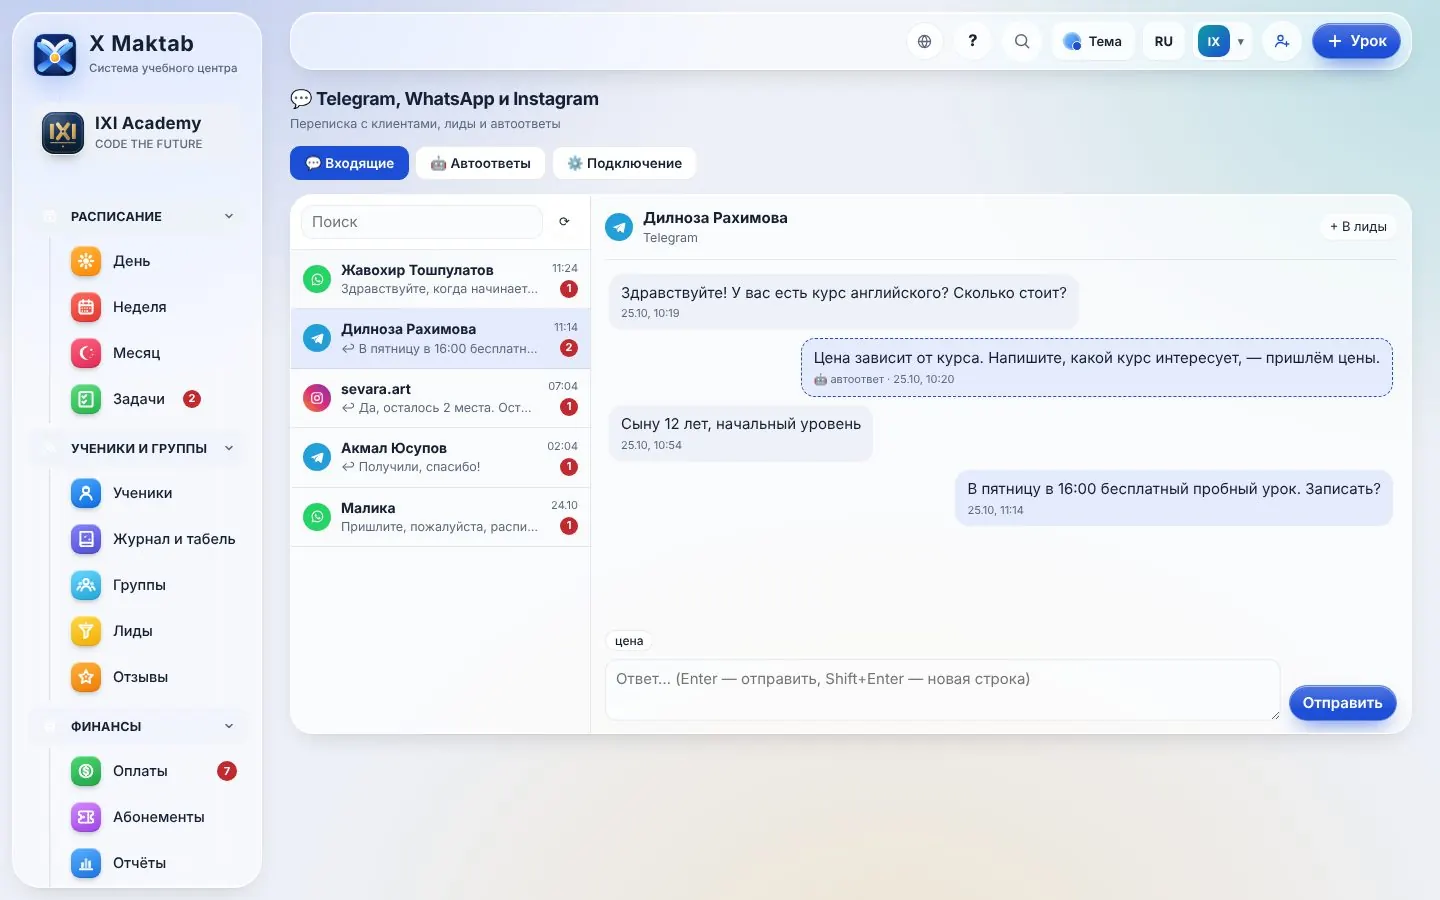Send the reply with Отправить
The image size is (1440, 900).
(1342, 703)
